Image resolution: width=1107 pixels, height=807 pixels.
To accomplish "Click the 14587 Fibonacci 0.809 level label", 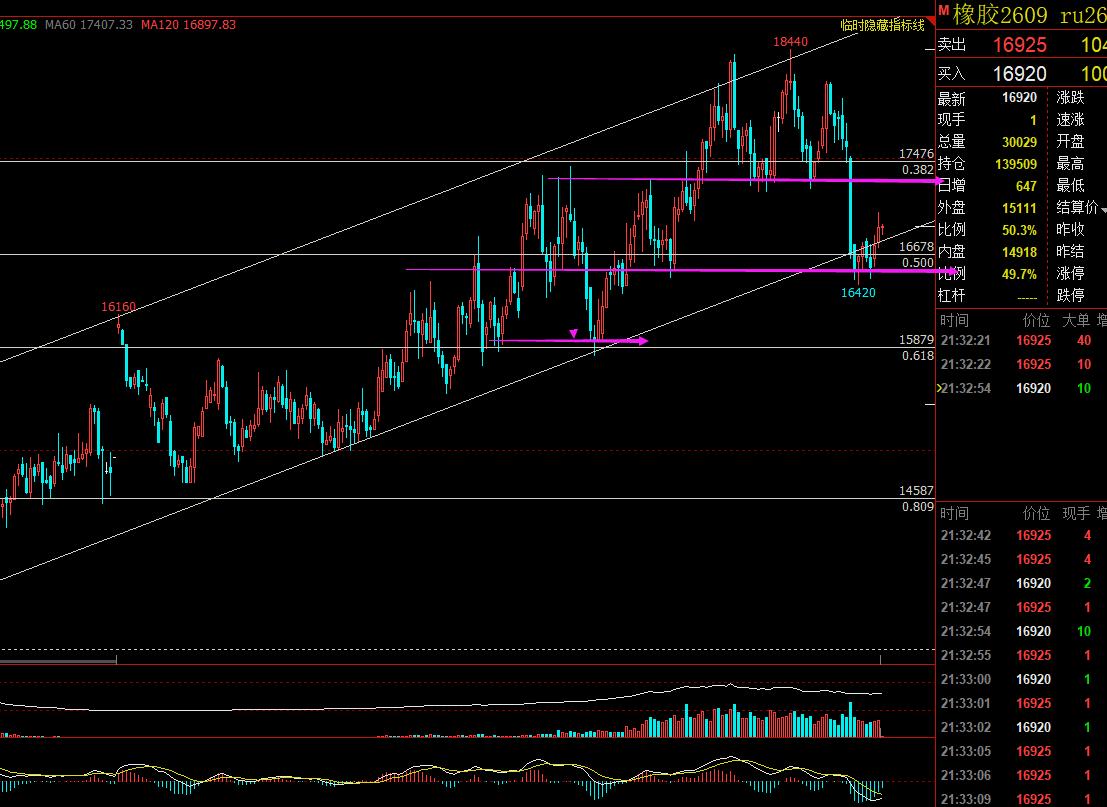I will tap(916, 498).
